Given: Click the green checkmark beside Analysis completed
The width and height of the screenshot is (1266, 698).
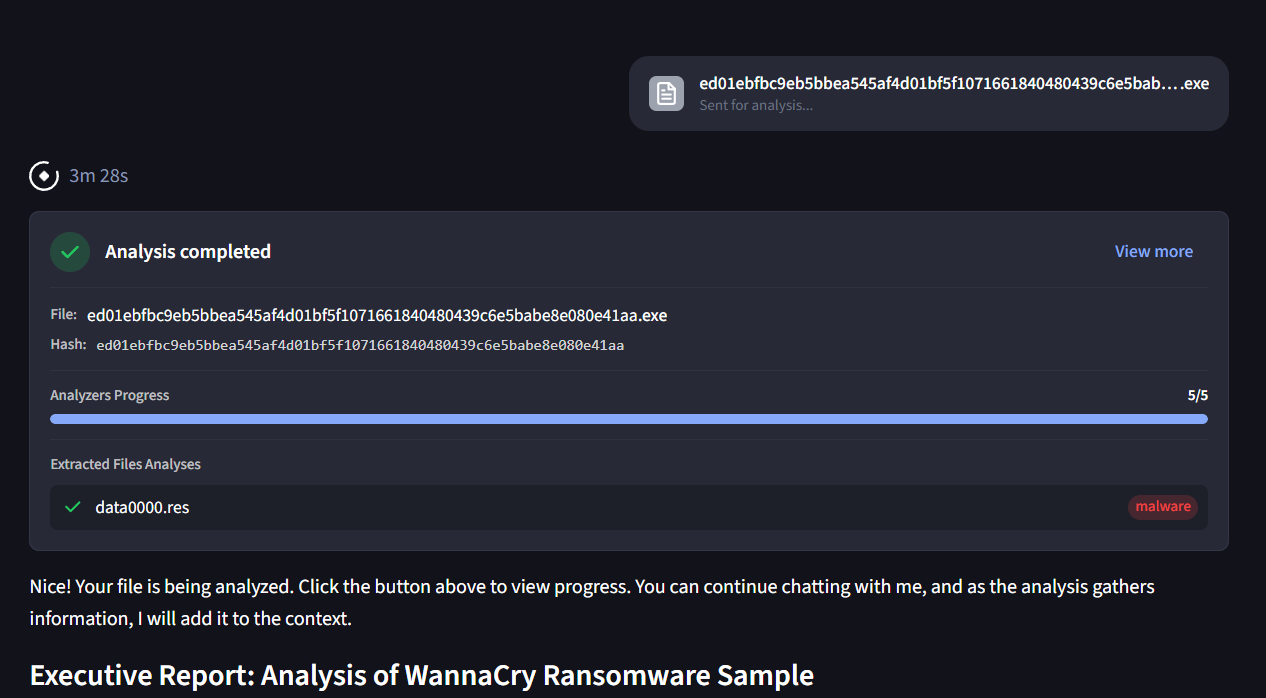Looking at the screenshot, I should [70, 252].
